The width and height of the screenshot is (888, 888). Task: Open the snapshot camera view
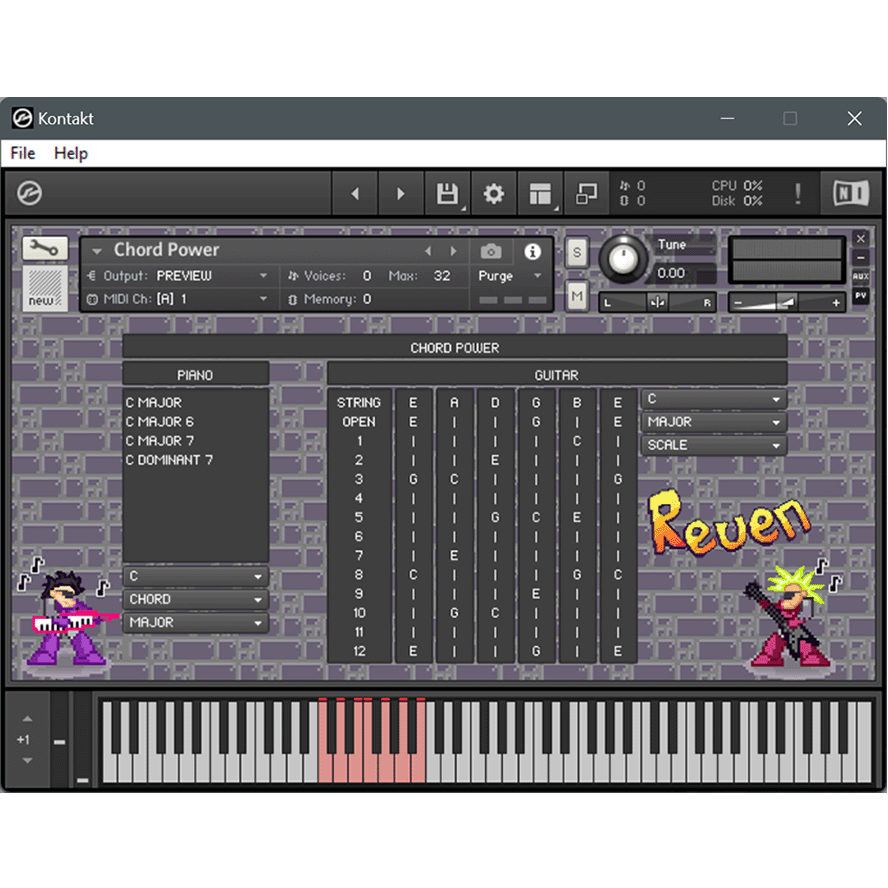click(491, 251)
